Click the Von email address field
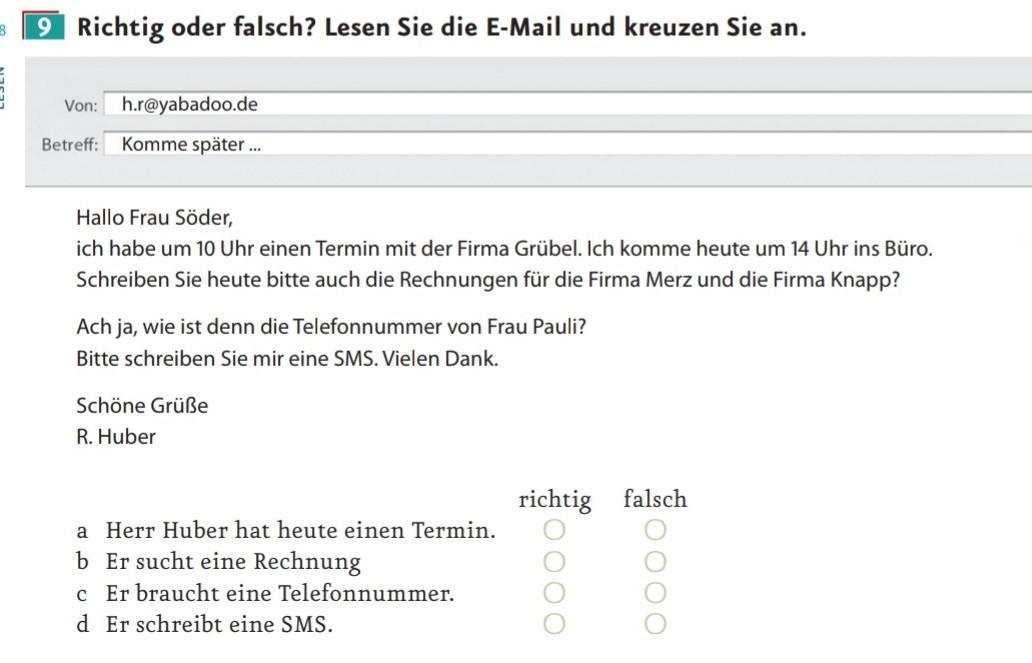1032x663 pixels. tap(567, 104)
